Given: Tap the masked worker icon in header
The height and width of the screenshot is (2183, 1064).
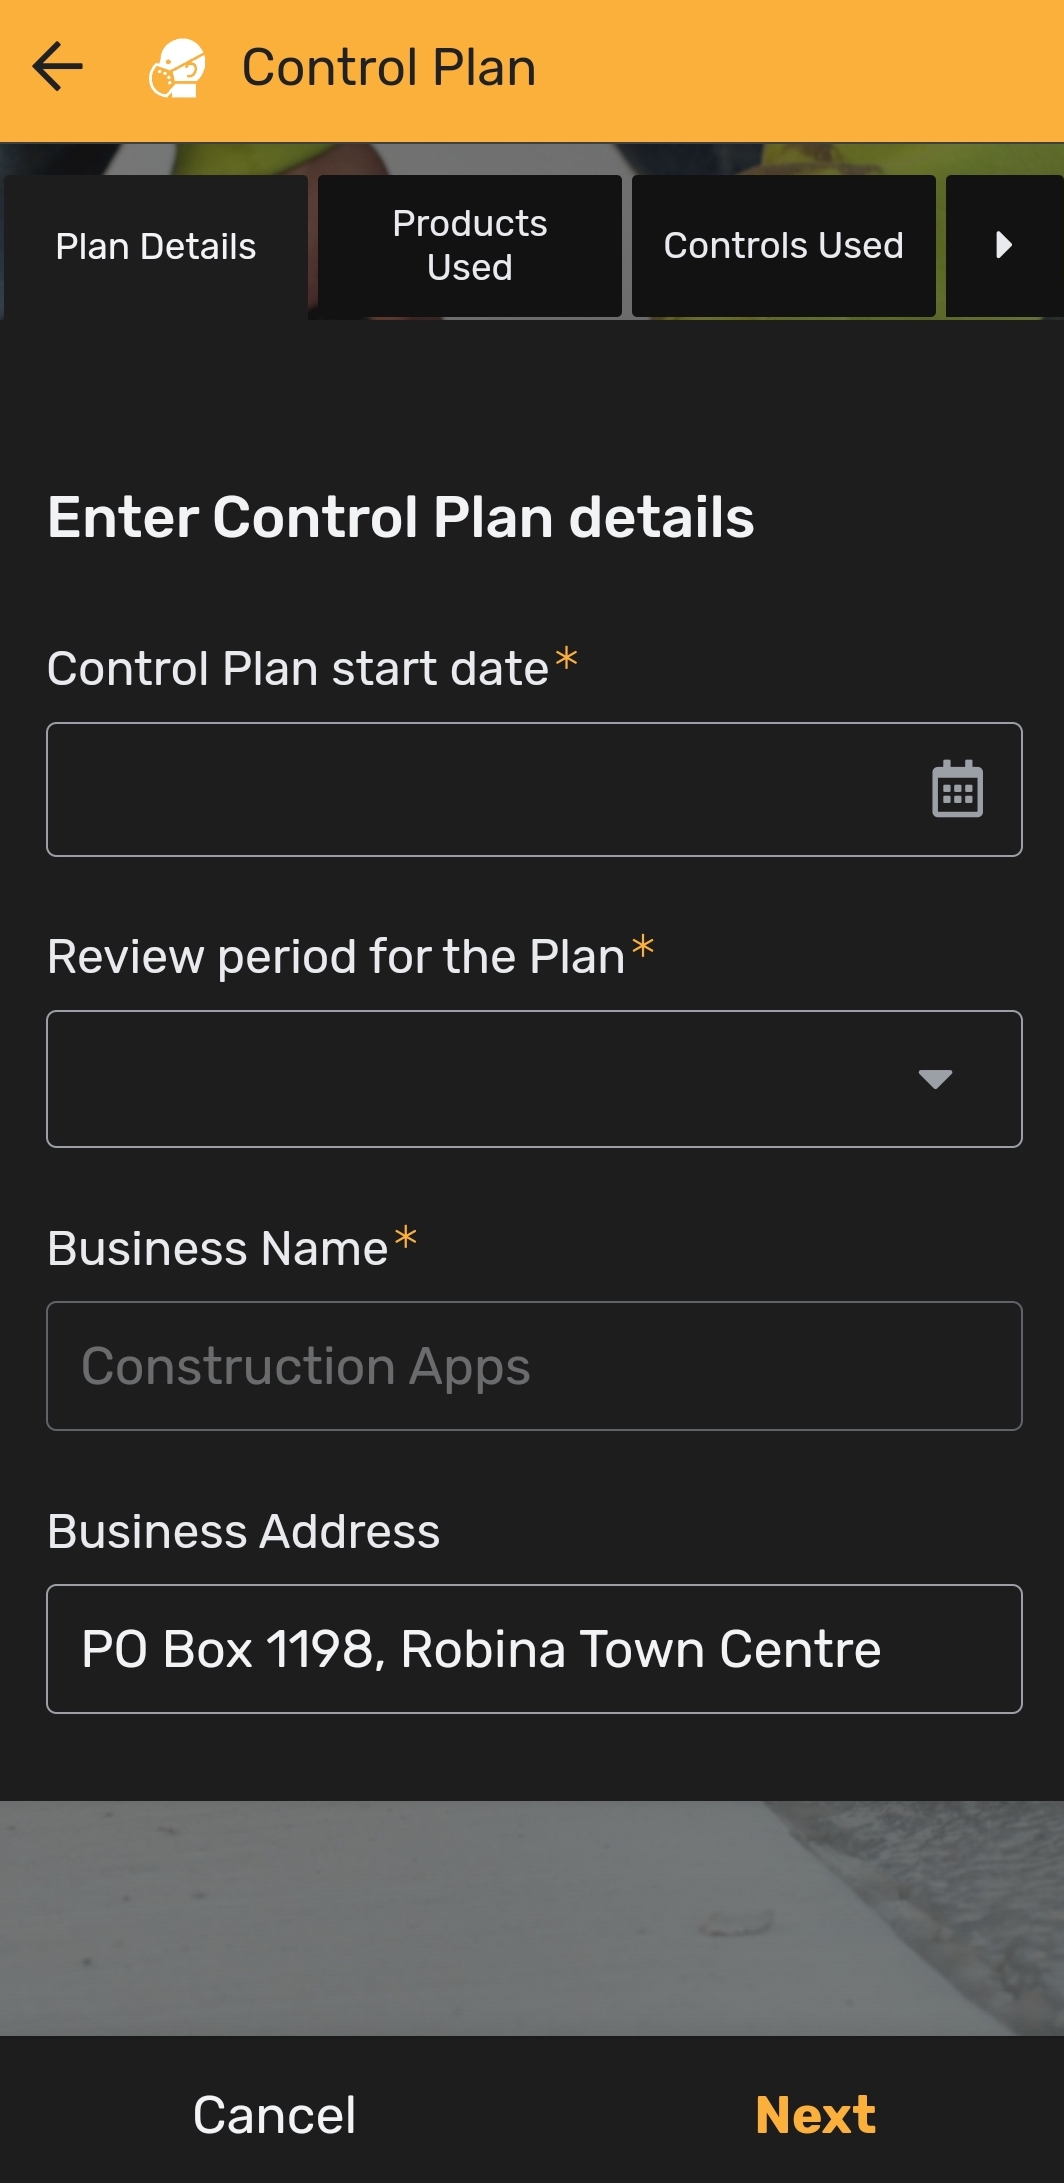Looking at the screenshot, I should pyautogui.click(x=178, y=68).
